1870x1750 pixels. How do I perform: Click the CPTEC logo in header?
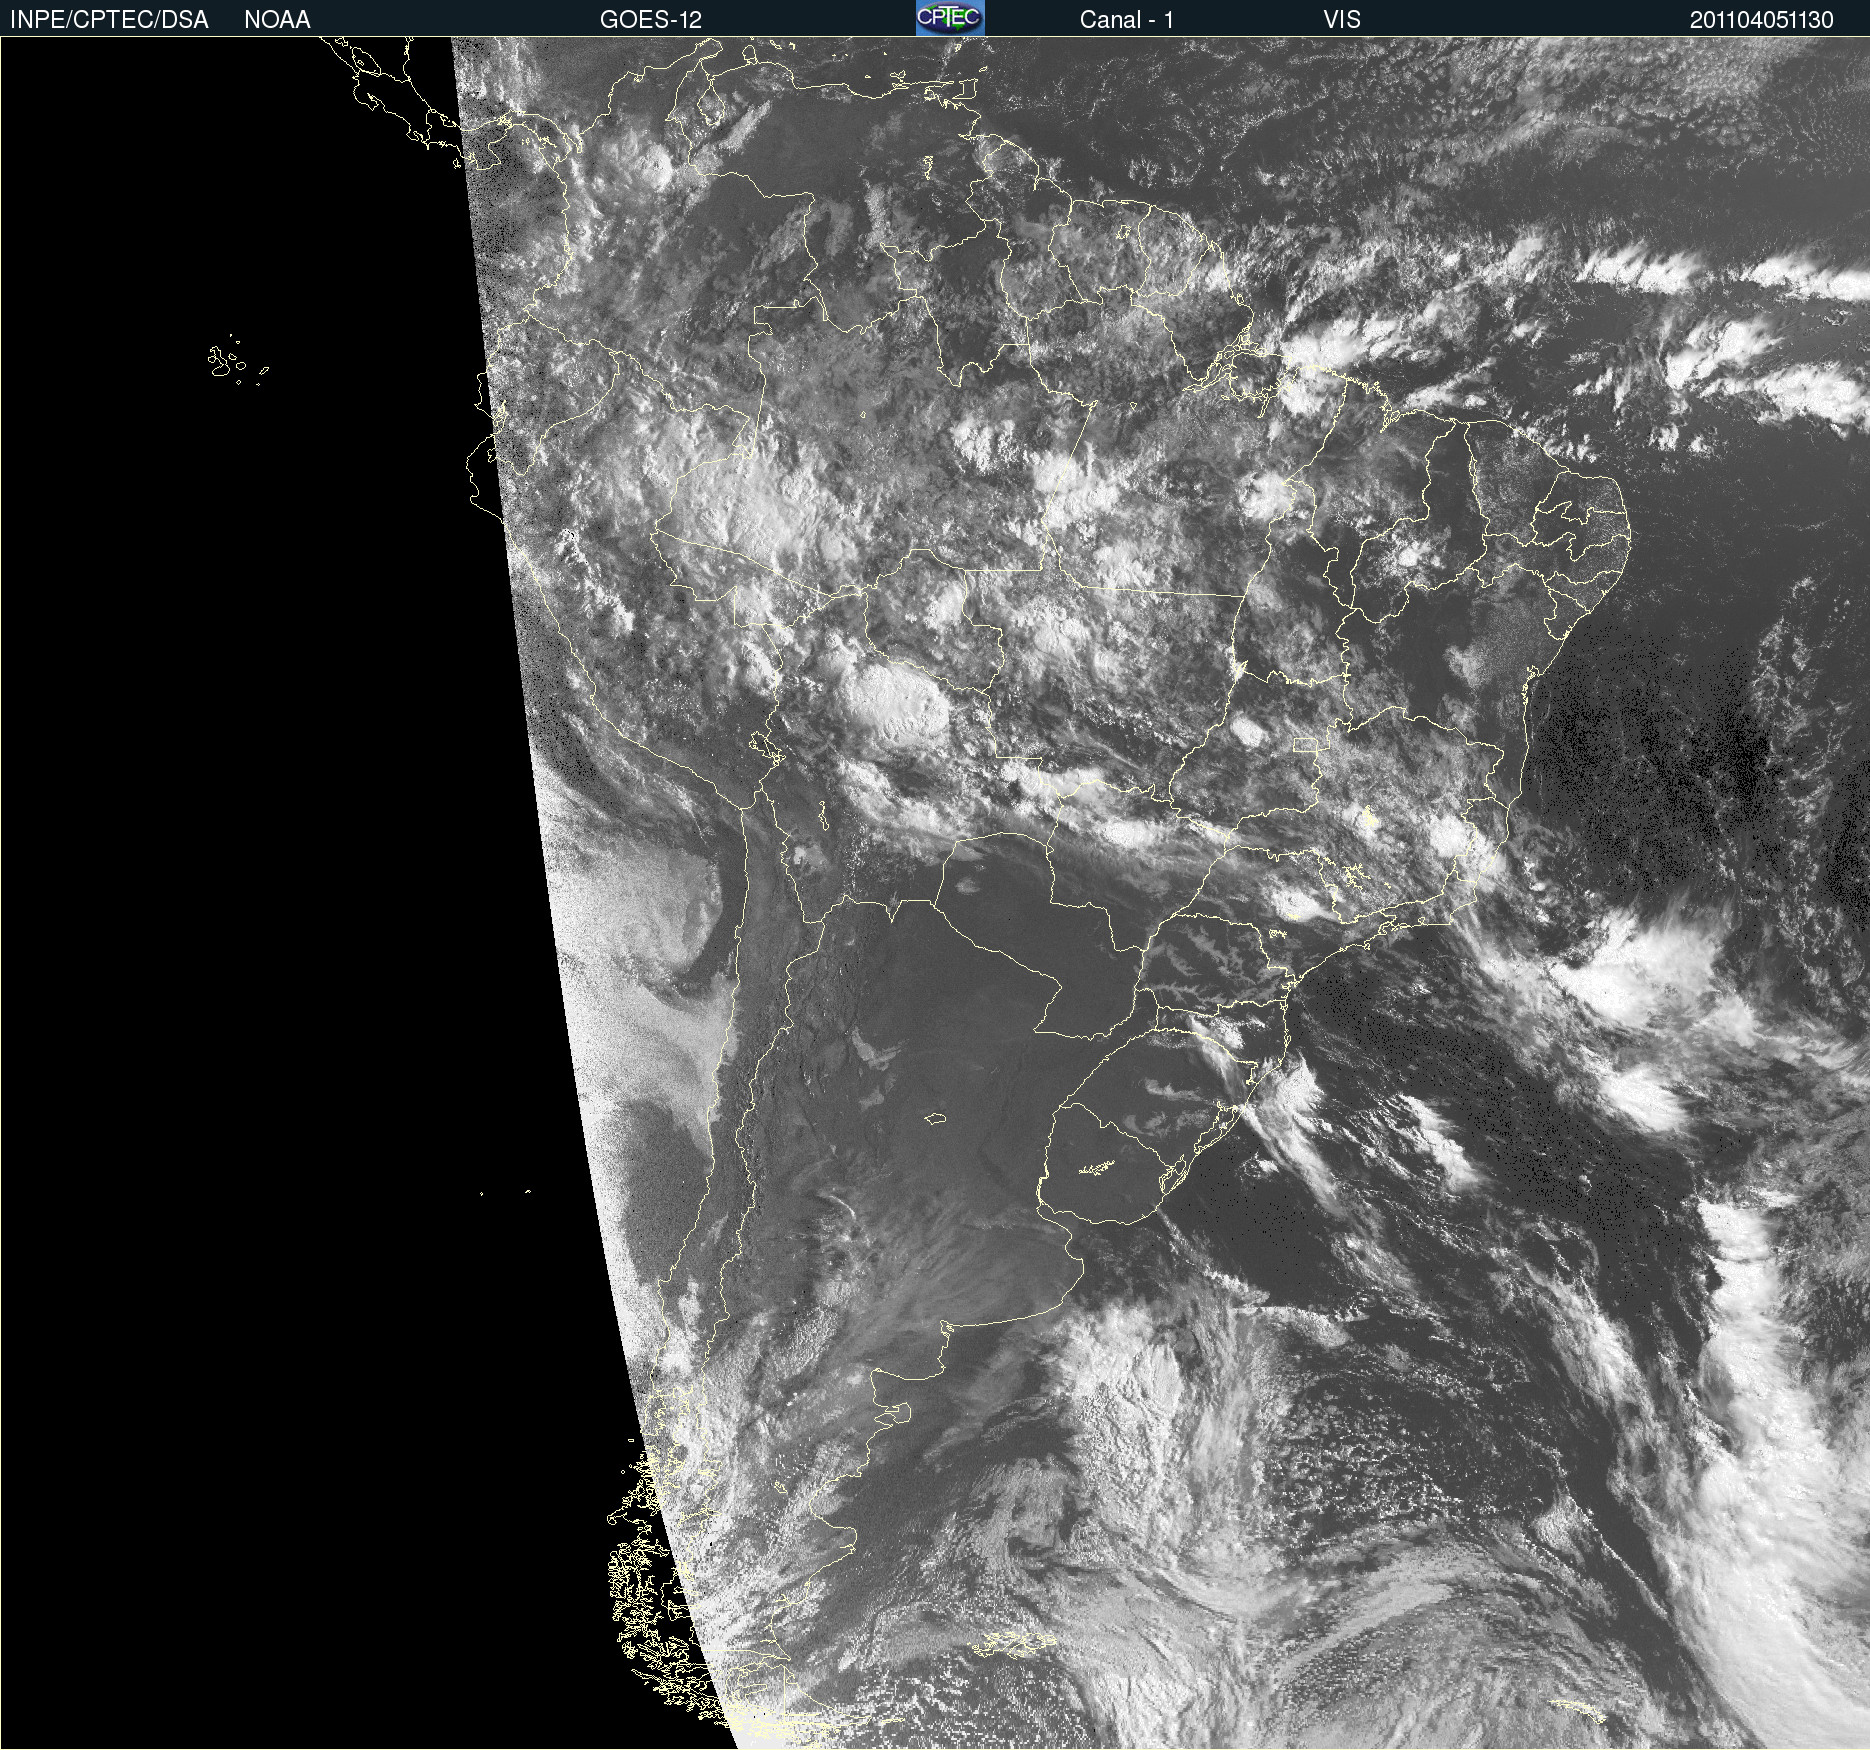[x=950, y=18]
